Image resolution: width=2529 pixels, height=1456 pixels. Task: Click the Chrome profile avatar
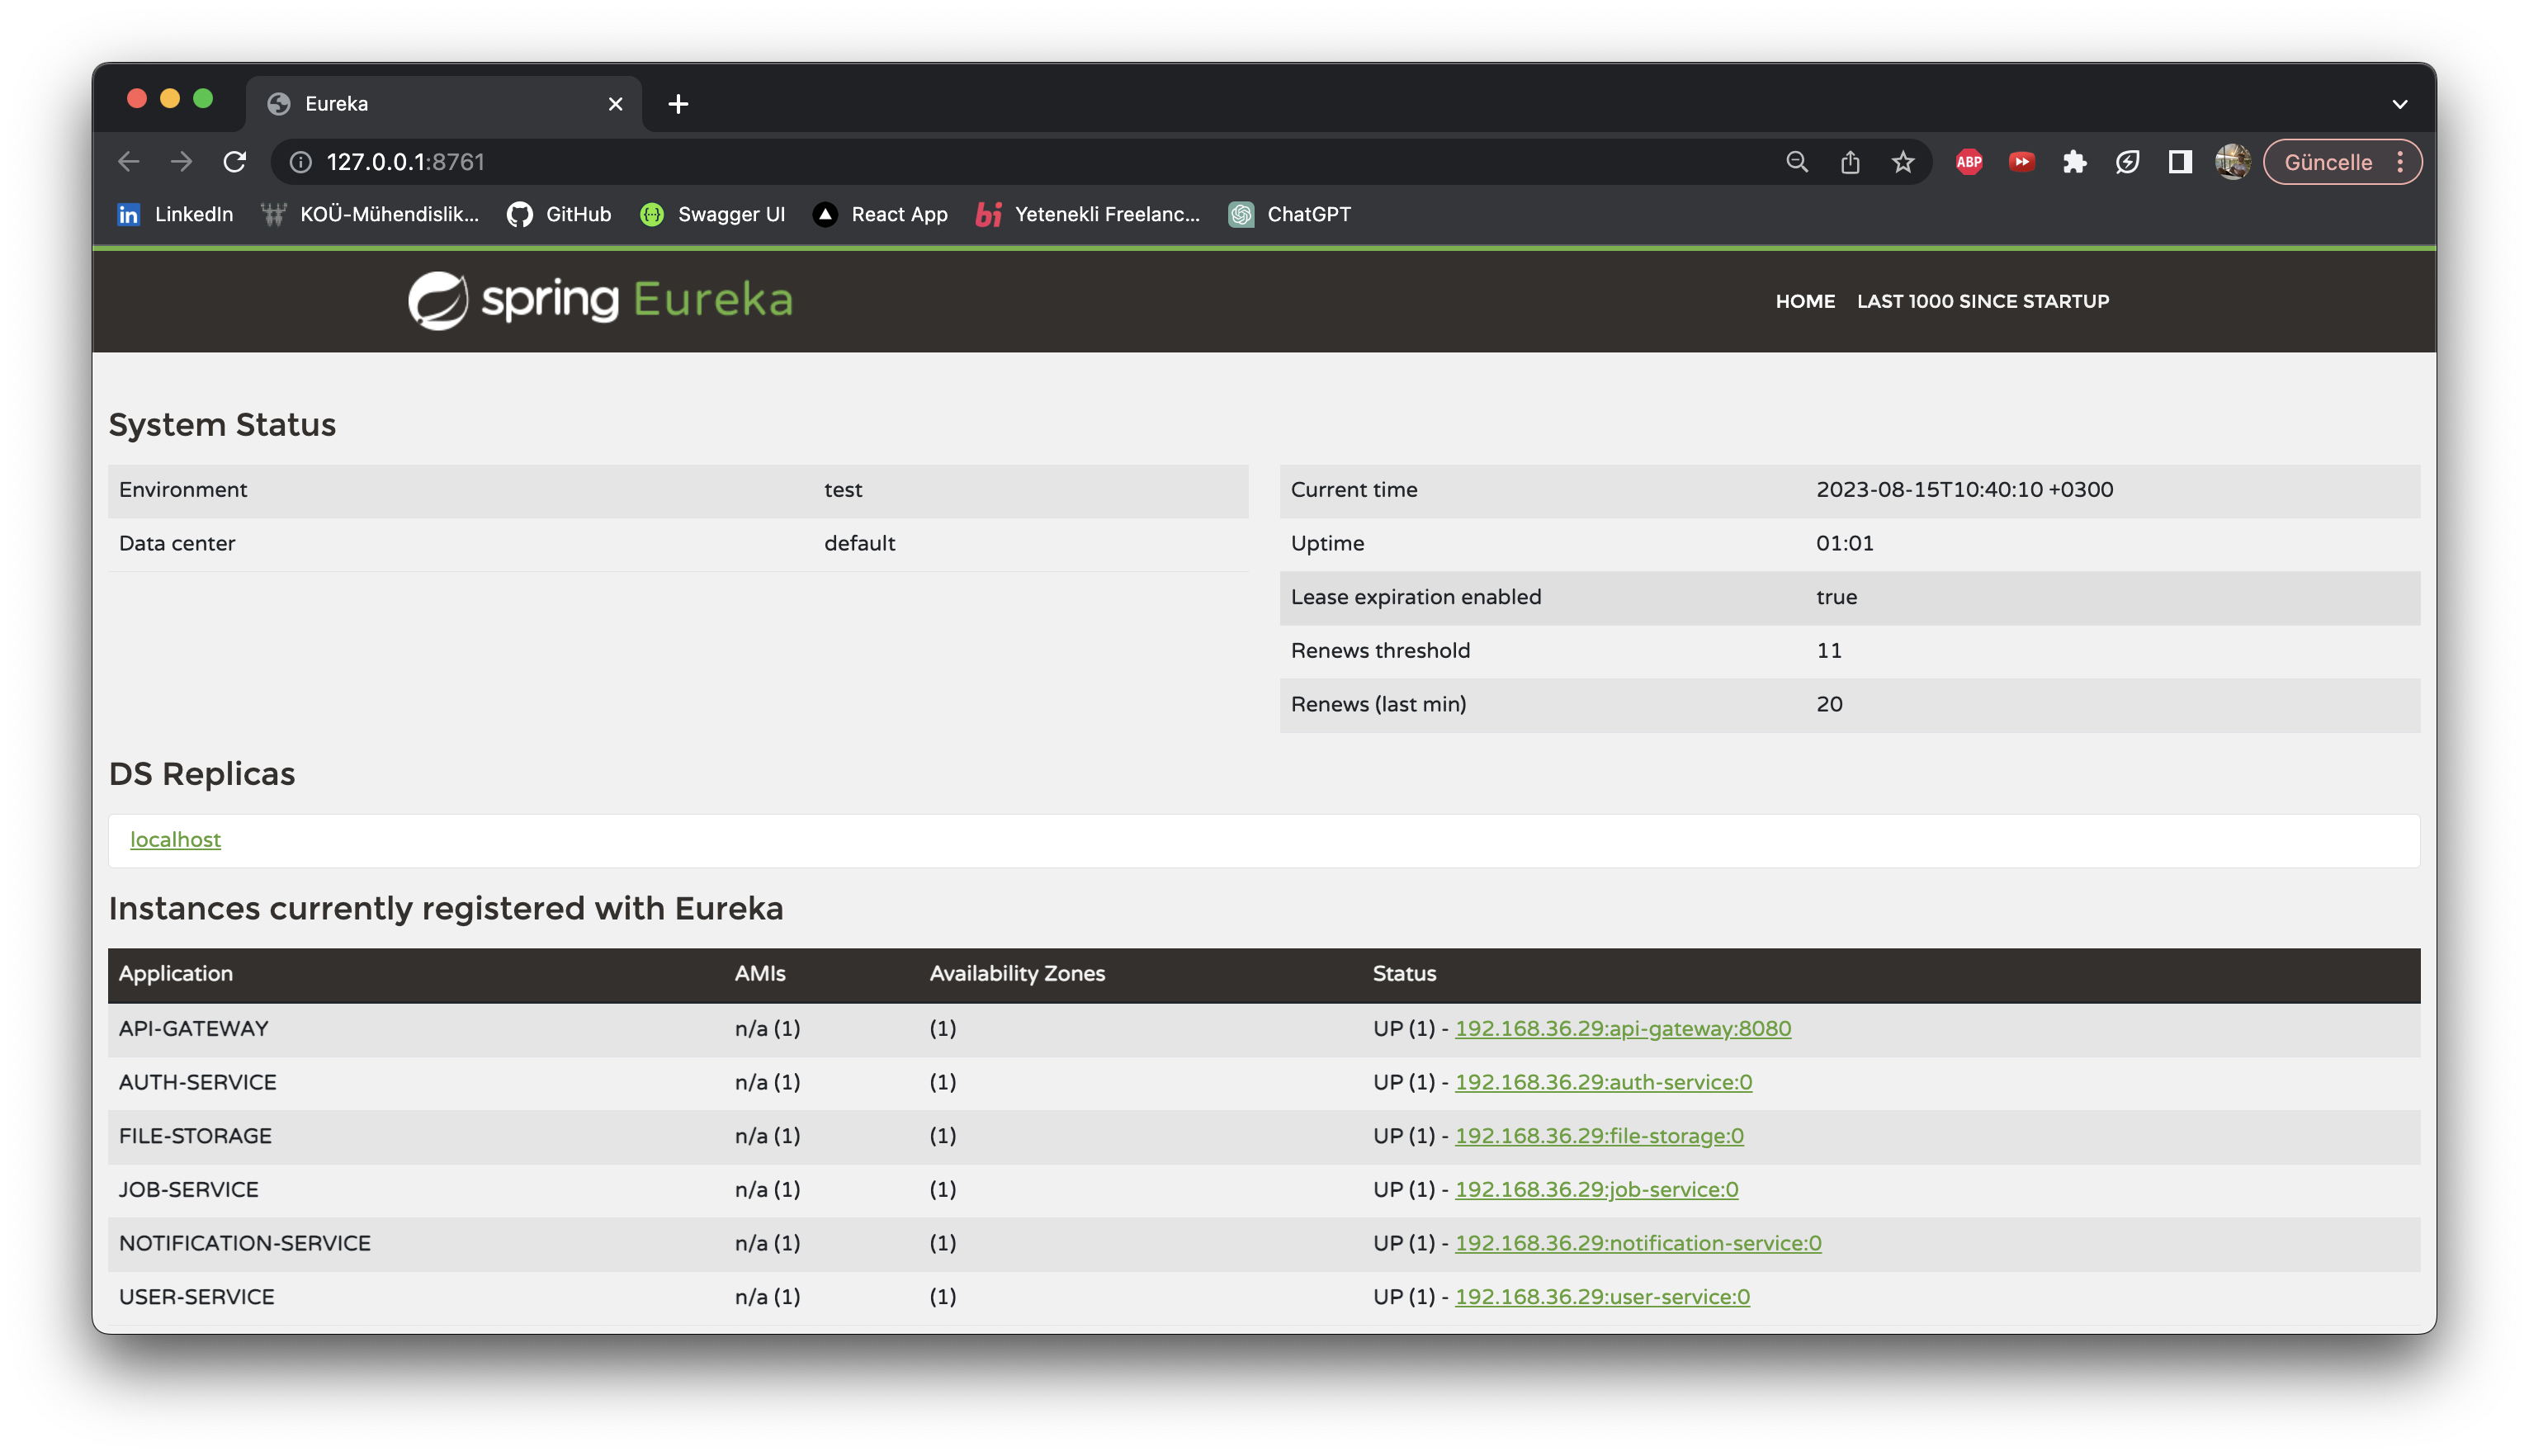[x=2232, y=162]
